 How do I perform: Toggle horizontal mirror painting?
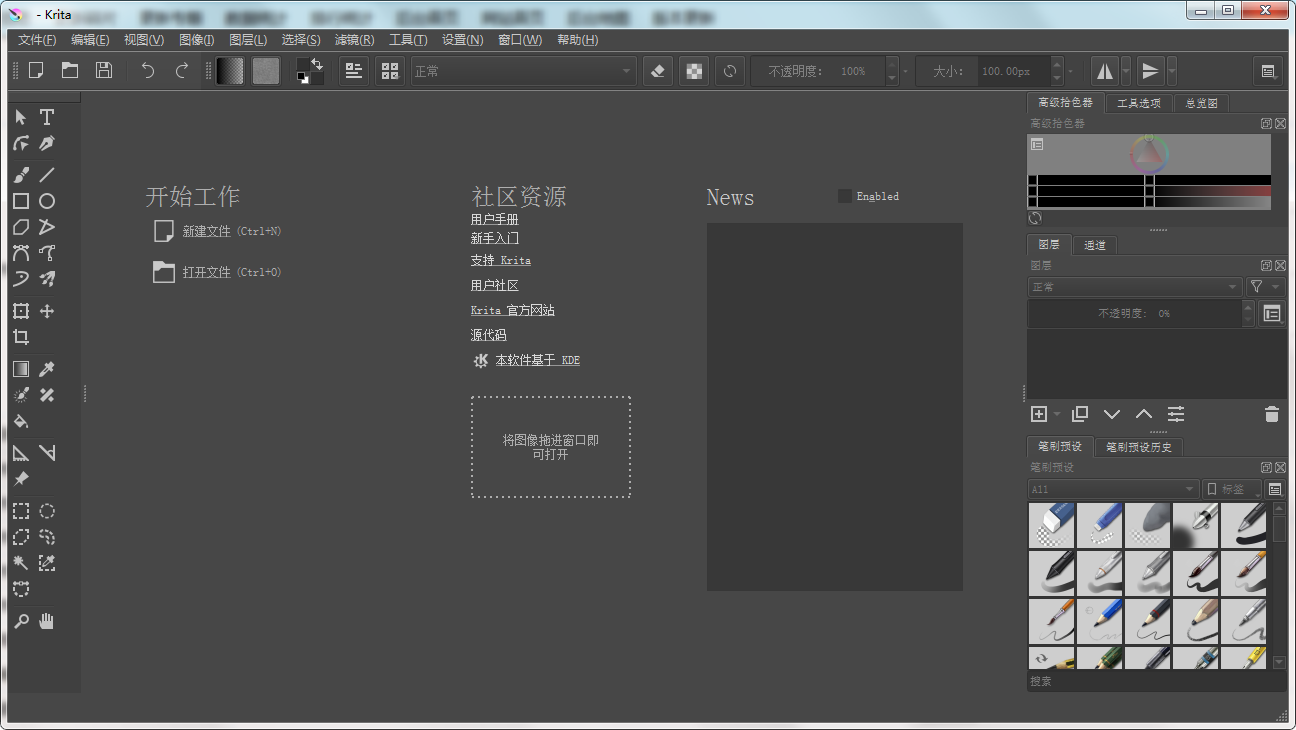[x=1105, y=70]
